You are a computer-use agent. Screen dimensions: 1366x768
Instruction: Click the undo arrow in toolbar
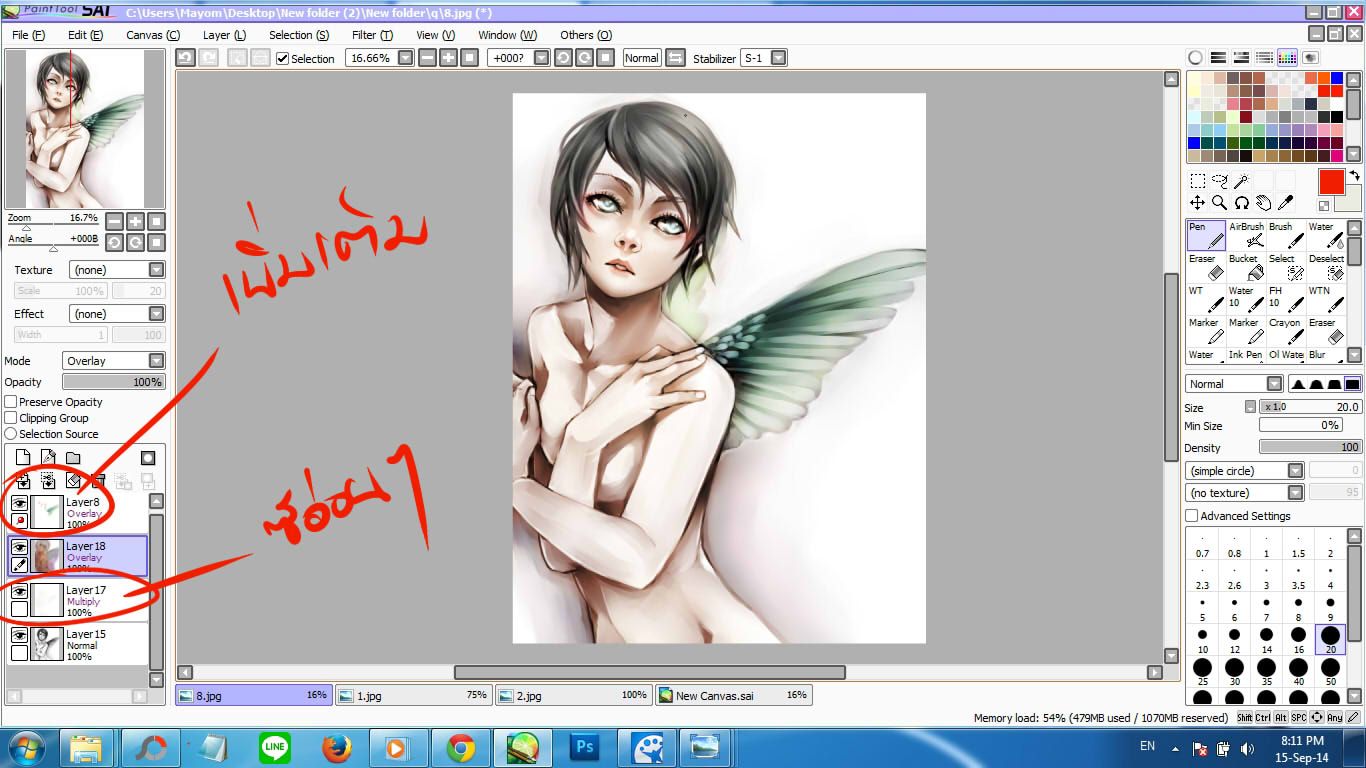point(185,58)
